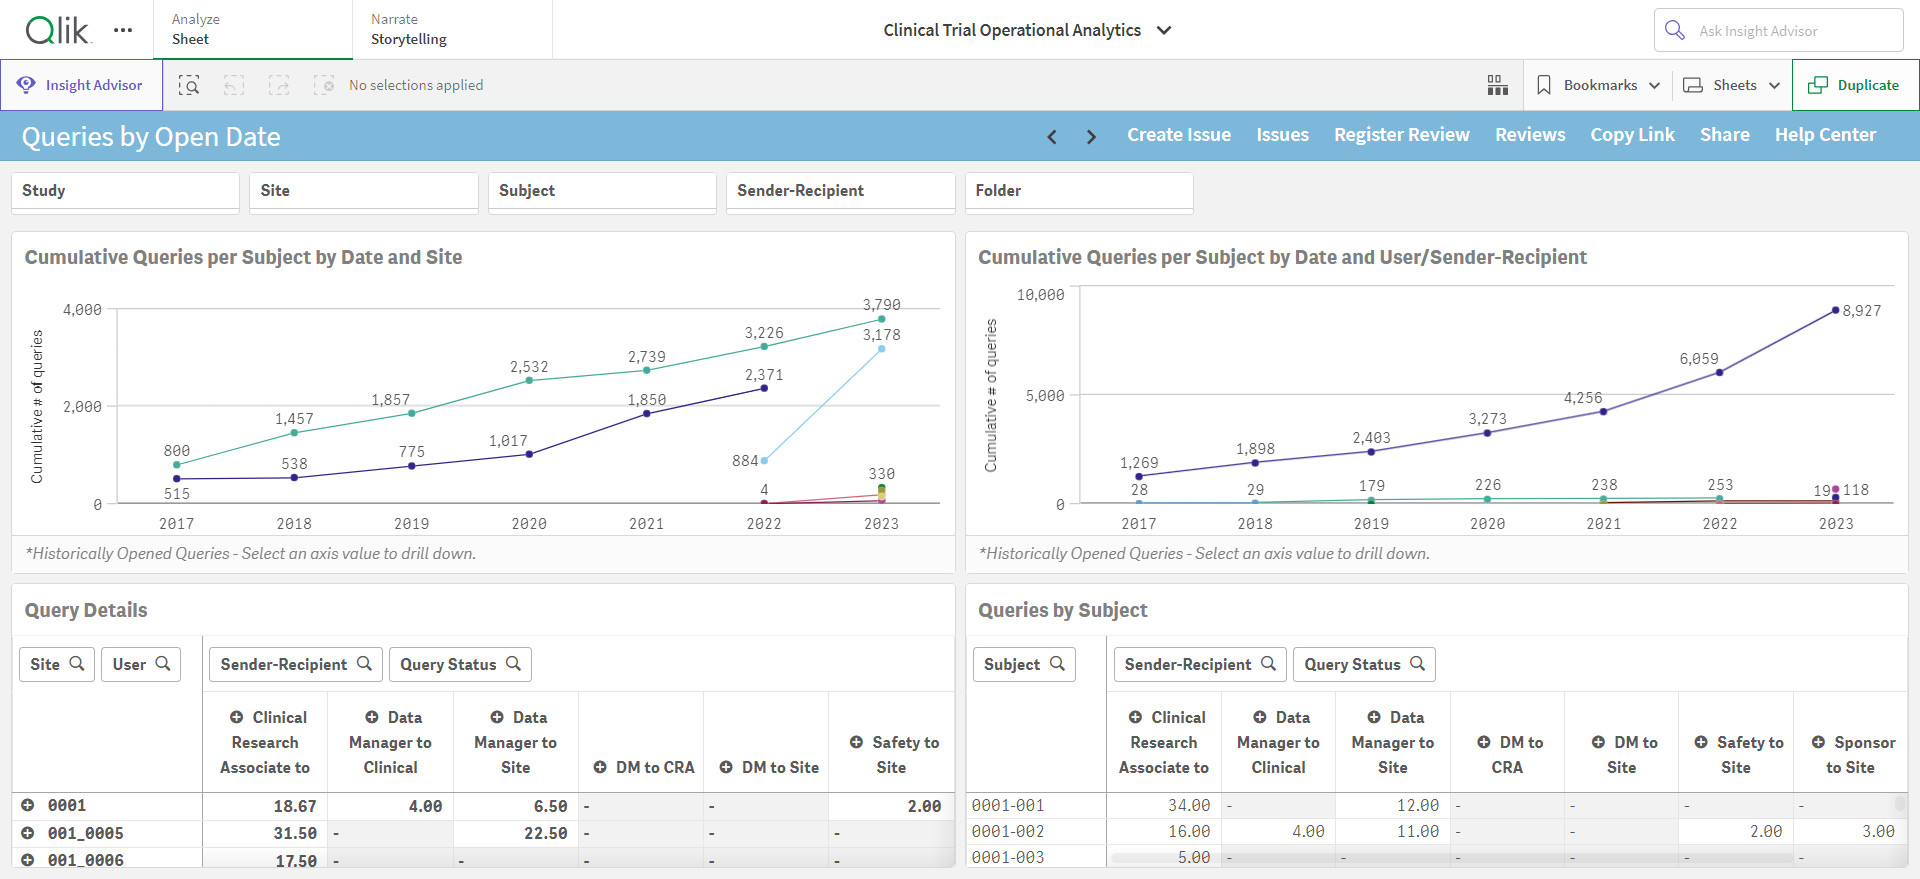Open the Bookmarks dropdown
Screen dimensions: 1920x879
[x=1598, y=85]
